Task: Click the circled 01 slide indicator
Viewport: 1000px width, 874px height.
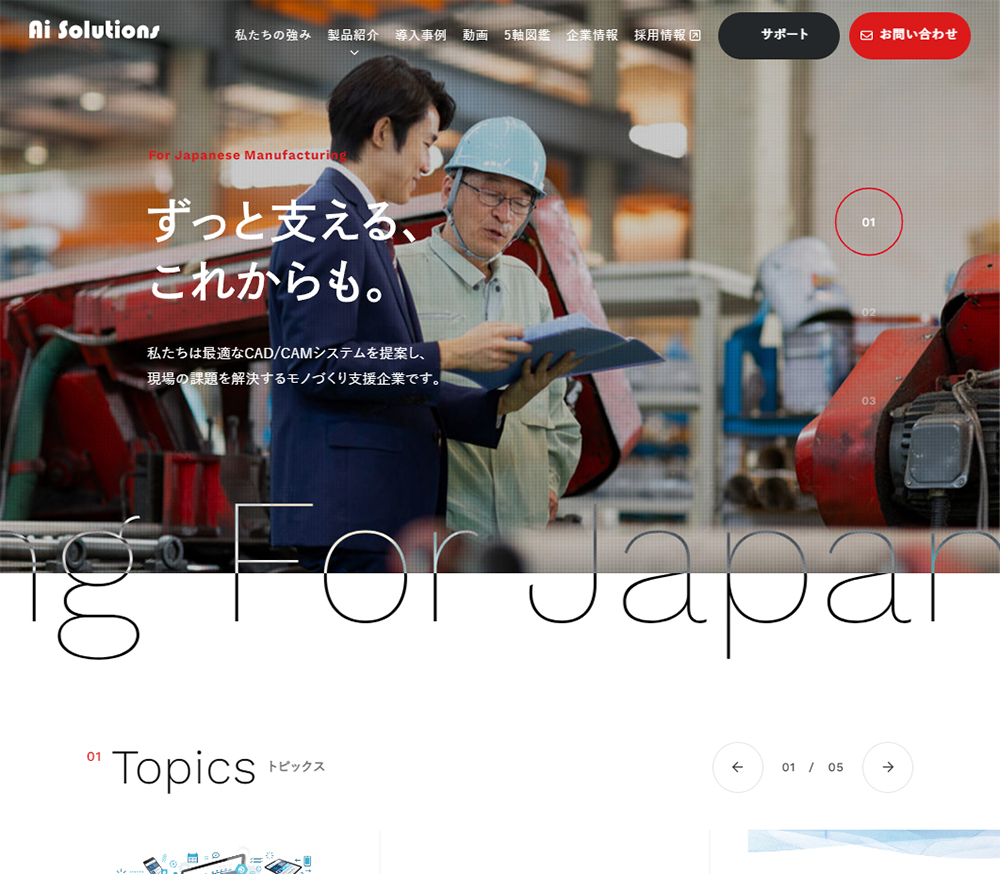Action: coord(868,222)
